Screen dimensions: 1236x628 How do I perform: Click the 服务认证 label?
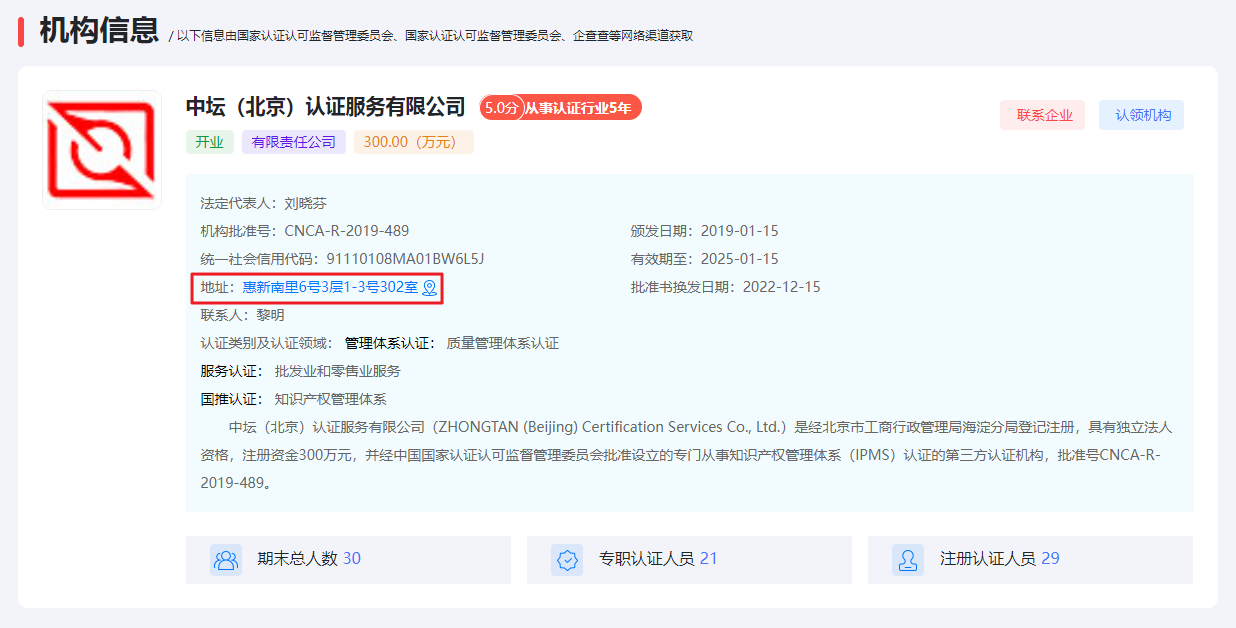click(230, 371)
